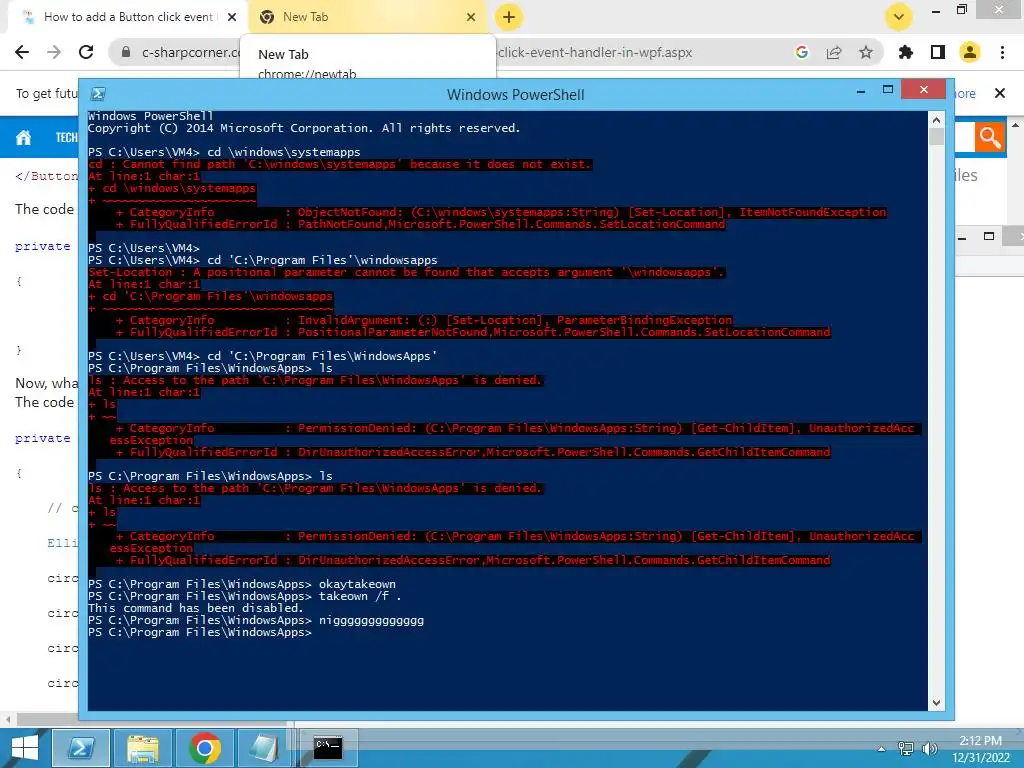The width and height of the screenshot is (1024, 768).
Task: Click the 'takeown /f .' command line
Action: 245,596
